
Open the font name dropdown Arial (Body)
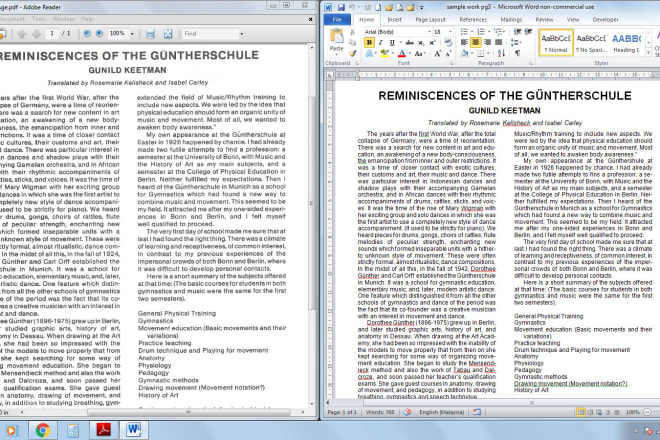click(429, 32)
